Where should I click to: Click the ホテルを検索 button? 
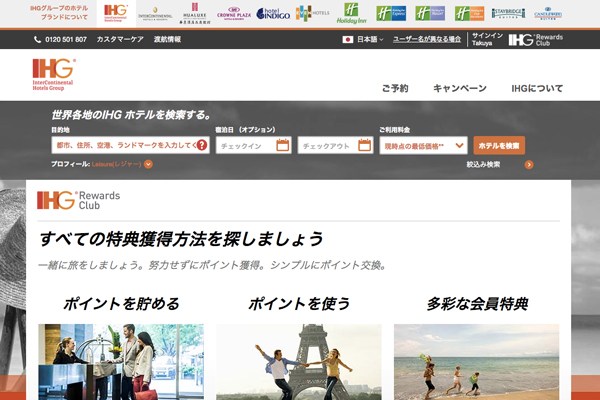(x=499, y=145)
